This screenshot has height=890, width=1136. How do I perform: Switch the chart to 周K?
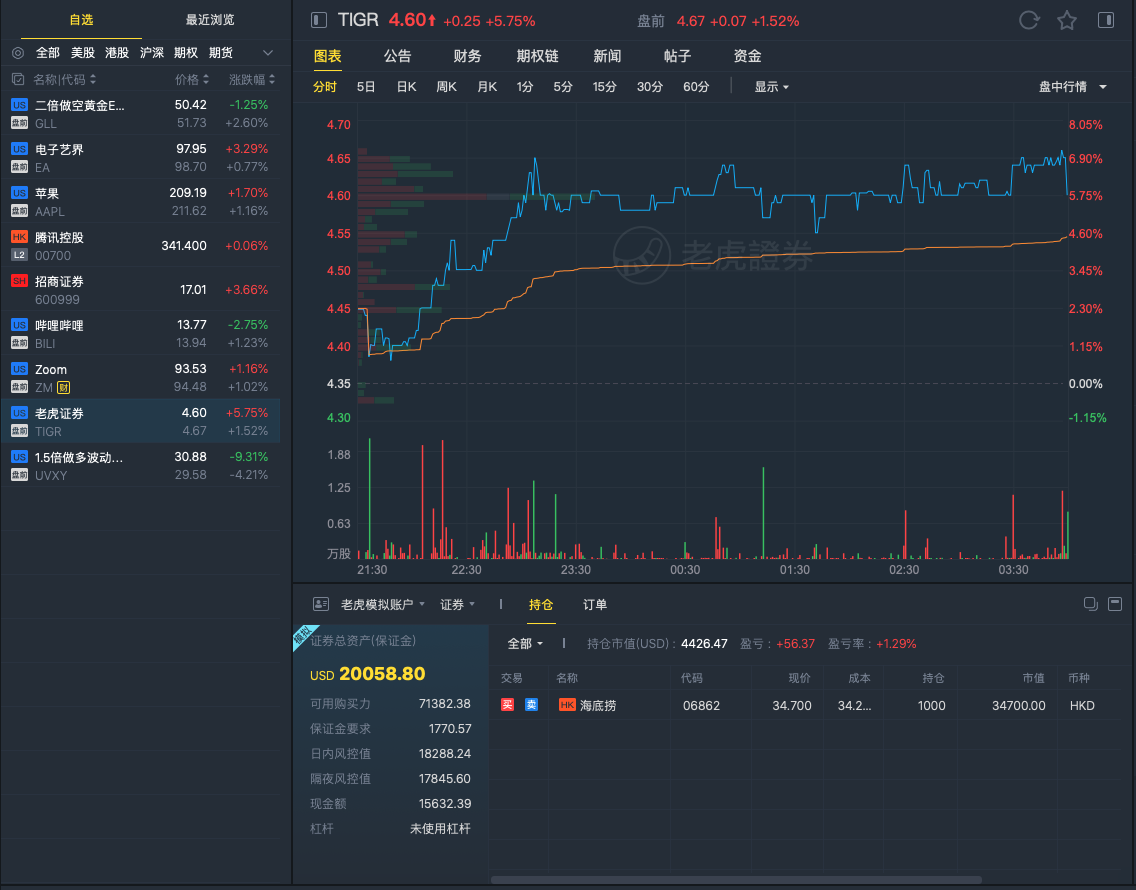[x=446, y=87]
